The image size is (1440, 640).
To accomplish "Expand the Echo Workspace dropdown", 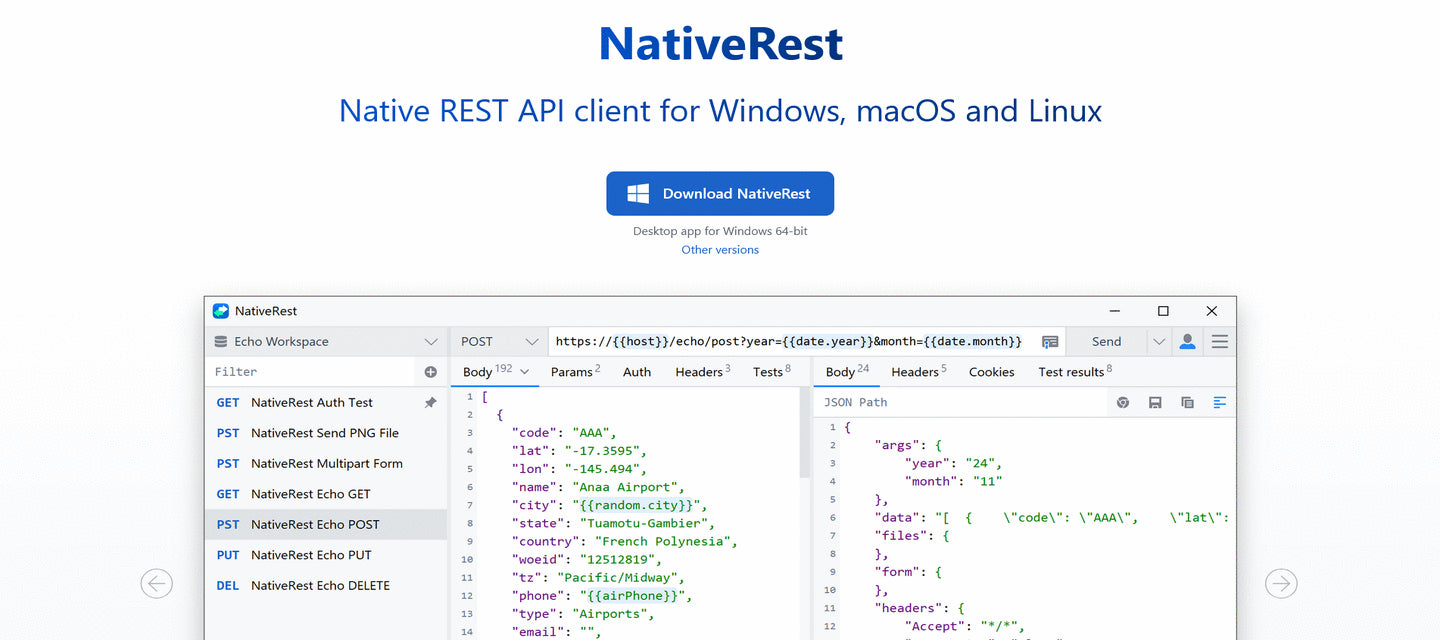I will 431,342.
